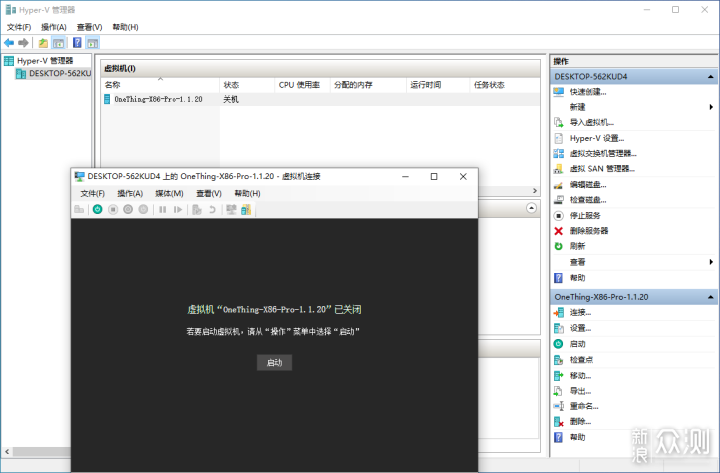Viewport: 720px width, 473px height.
Task: Click the Back arrow in Hyper-V Manager toolbar
Action: 9,43
